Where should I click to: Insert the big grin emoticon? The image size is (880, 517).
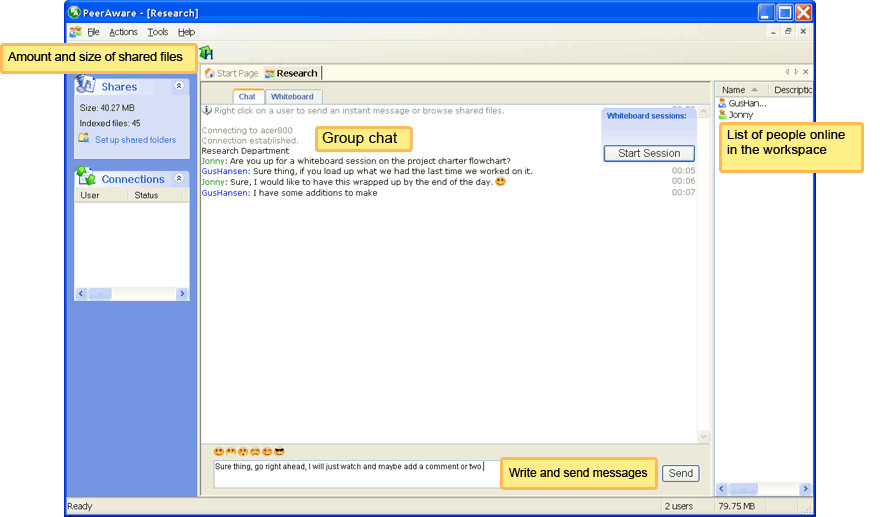pos(231,451)
